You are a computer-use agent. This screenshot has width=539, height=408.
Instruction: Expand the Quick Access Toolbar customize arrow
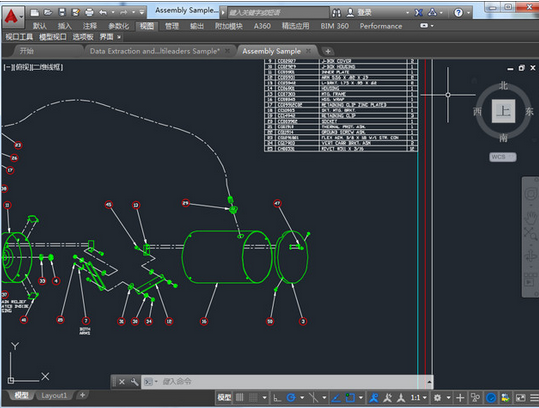pos(142,13)
